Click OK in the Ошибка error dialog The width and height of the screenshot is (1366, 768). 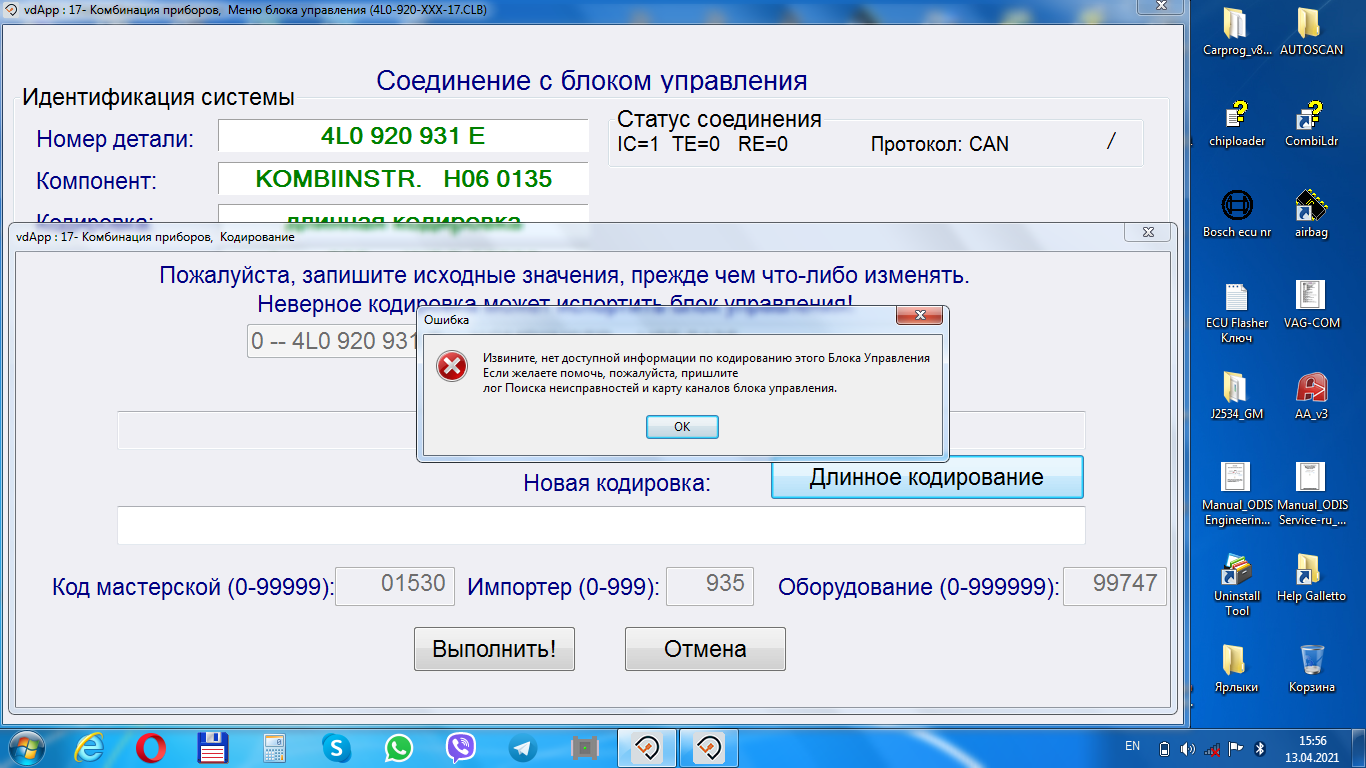click(682, 427)
